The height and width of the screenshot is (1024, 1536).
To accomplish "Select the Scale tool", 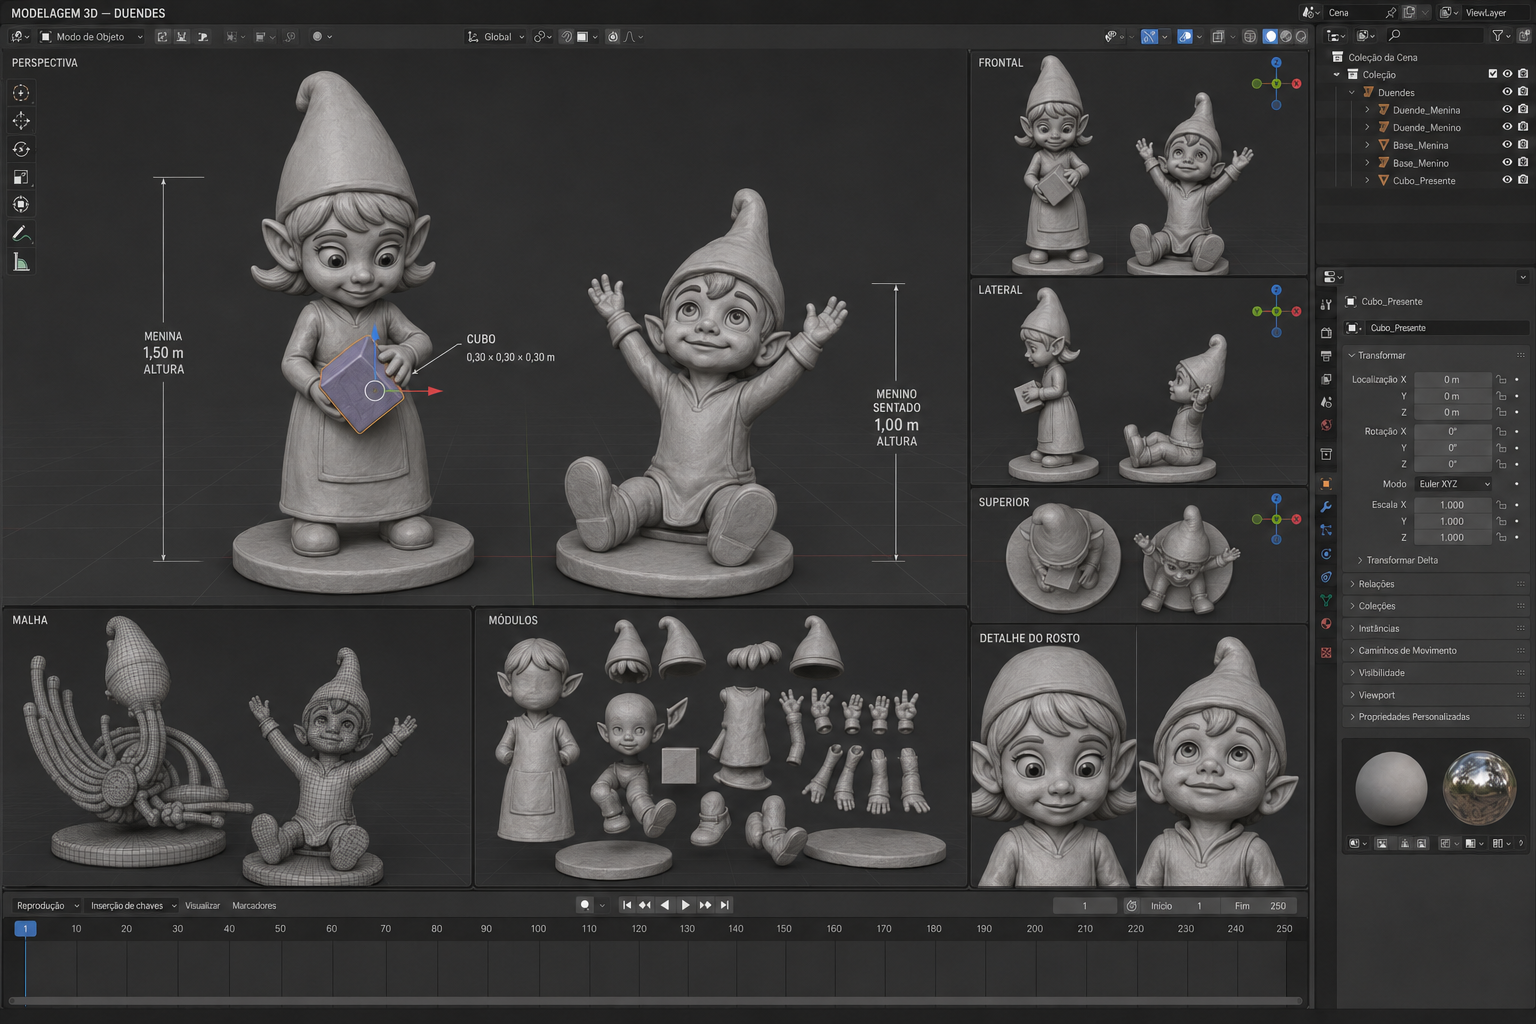I will (21, 177).
